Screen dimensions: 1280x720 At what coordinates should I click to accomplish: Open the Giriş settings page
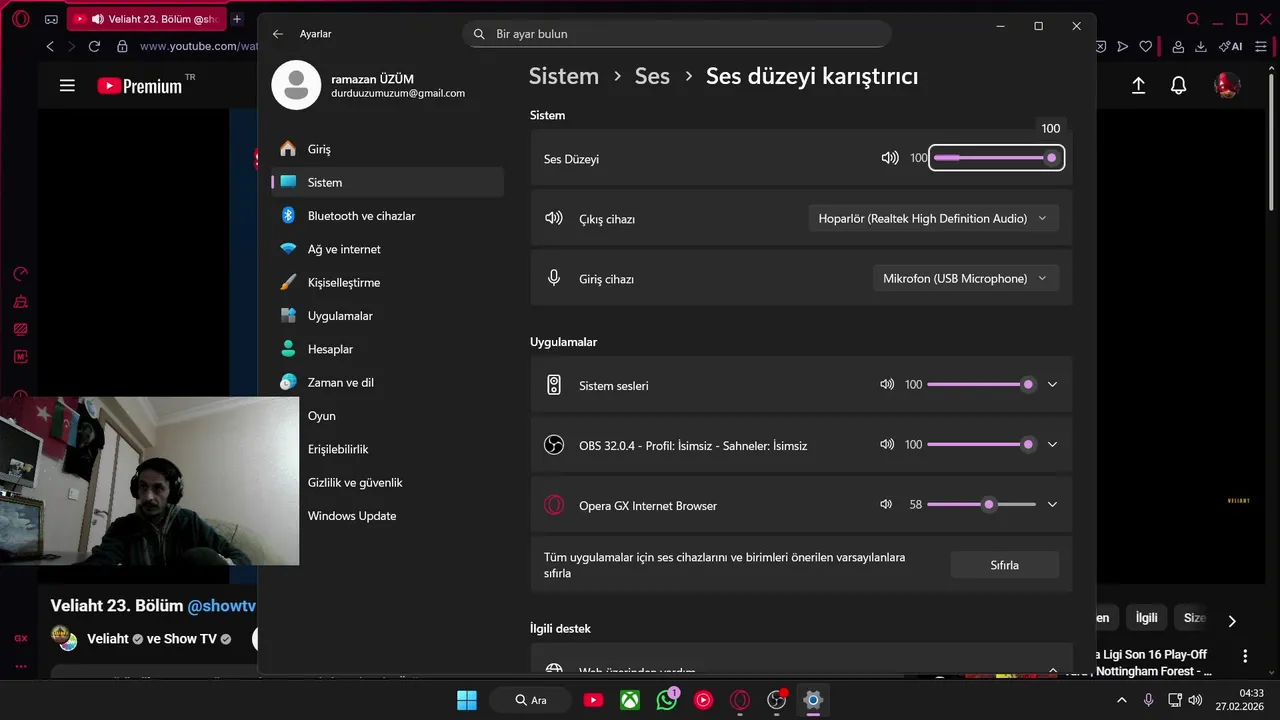387,149
